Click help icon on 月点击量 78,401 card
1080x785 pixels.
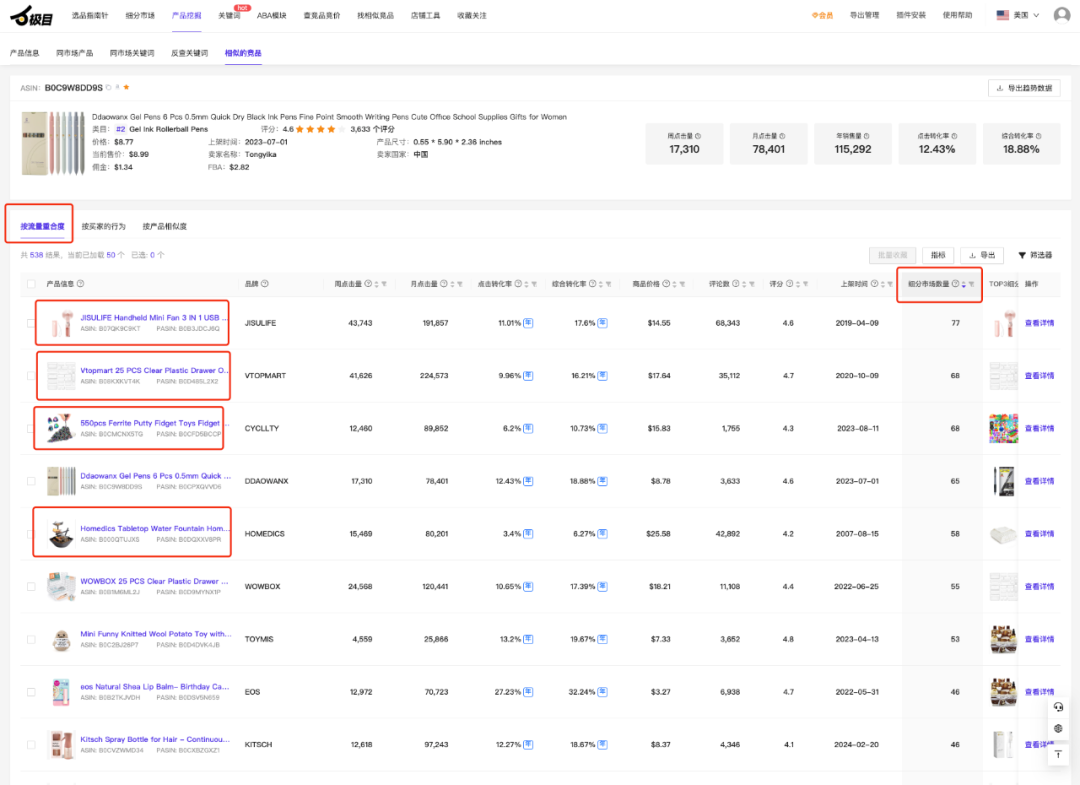click(782, 136)
